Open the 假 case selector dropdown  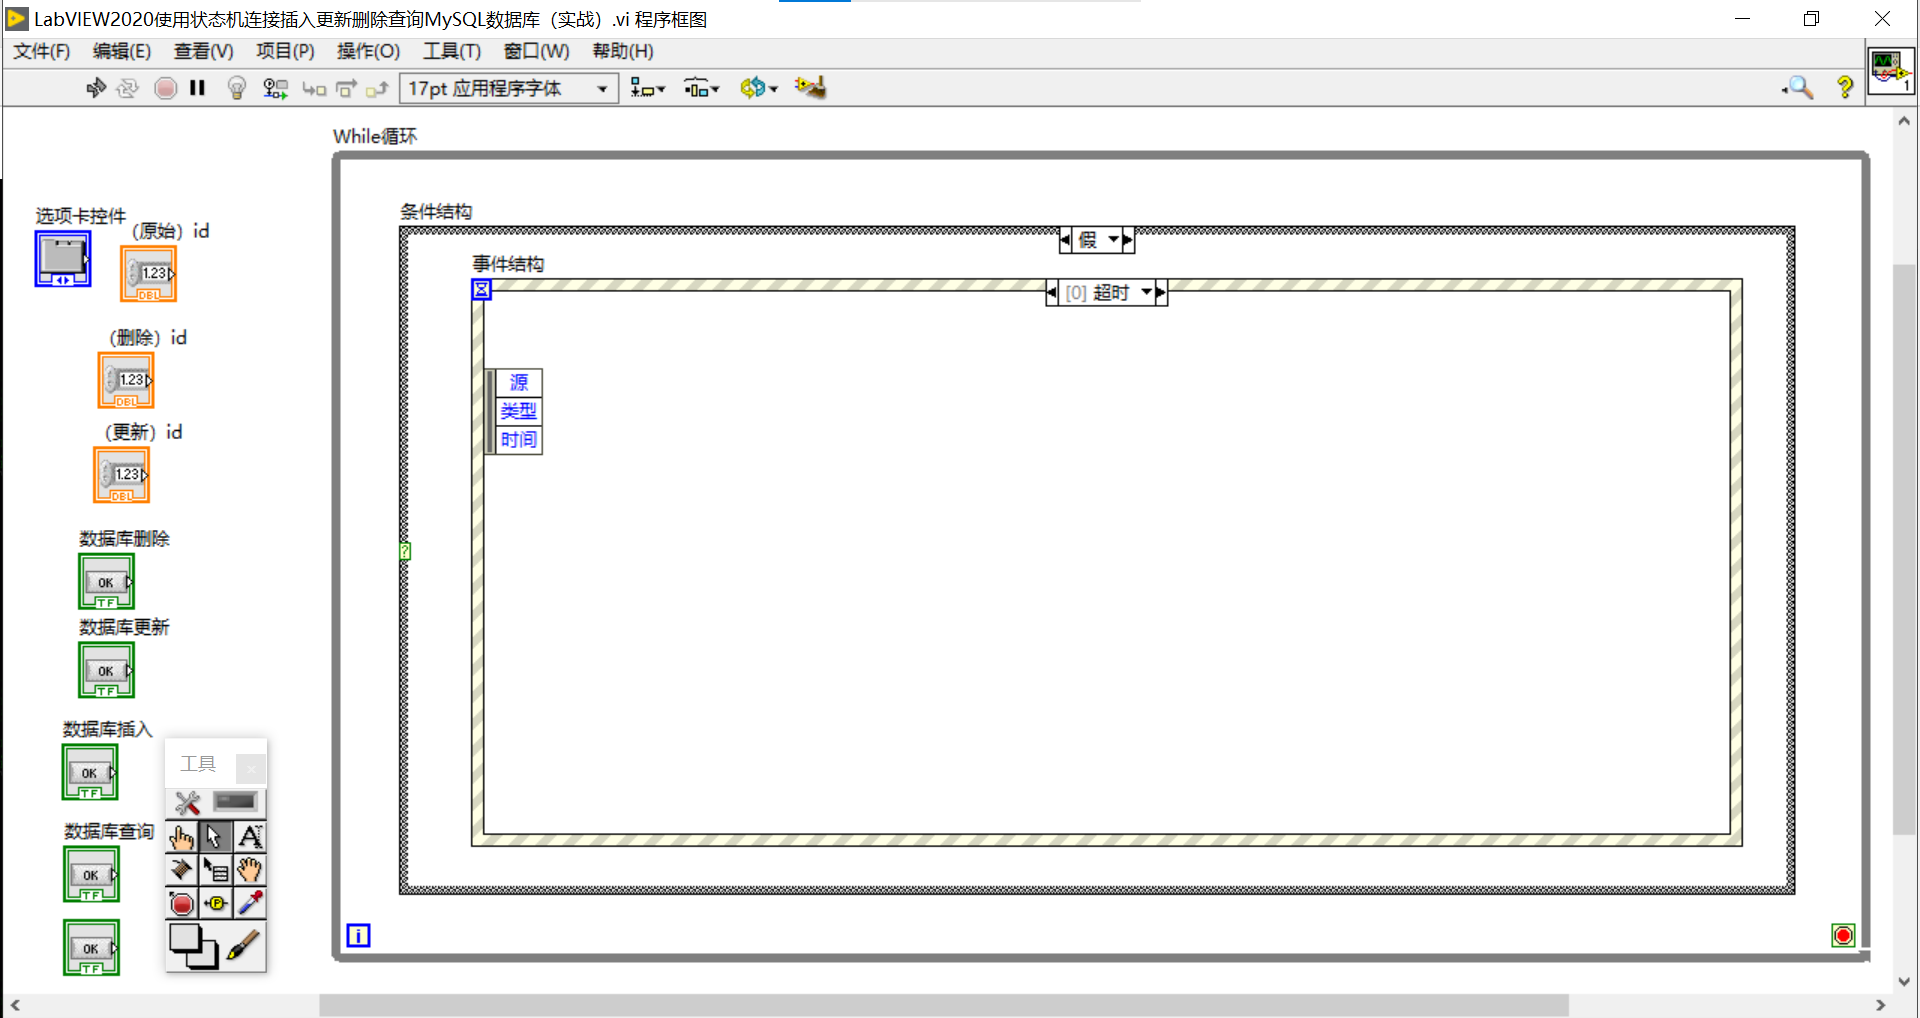[1113, 239]
